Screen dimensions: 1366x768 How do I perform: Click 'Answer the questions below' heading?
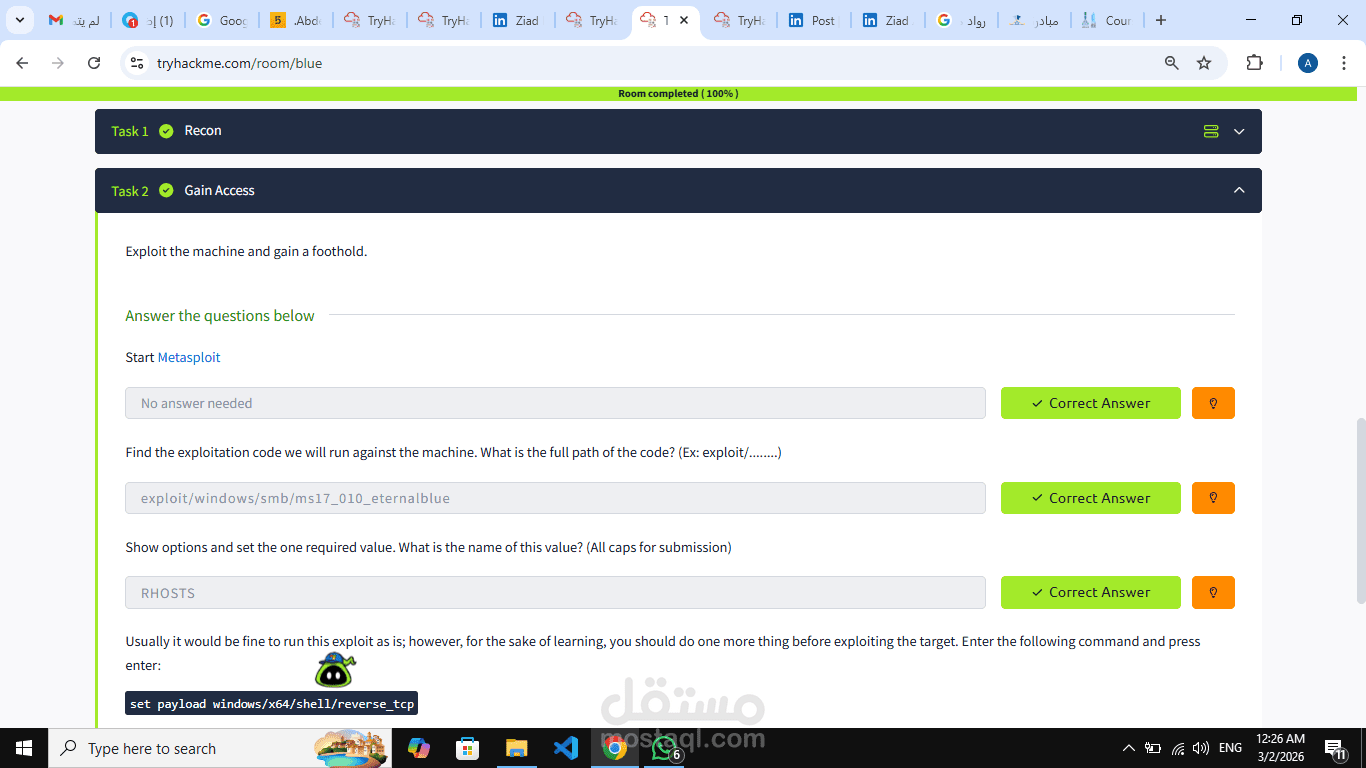point(220,316)
